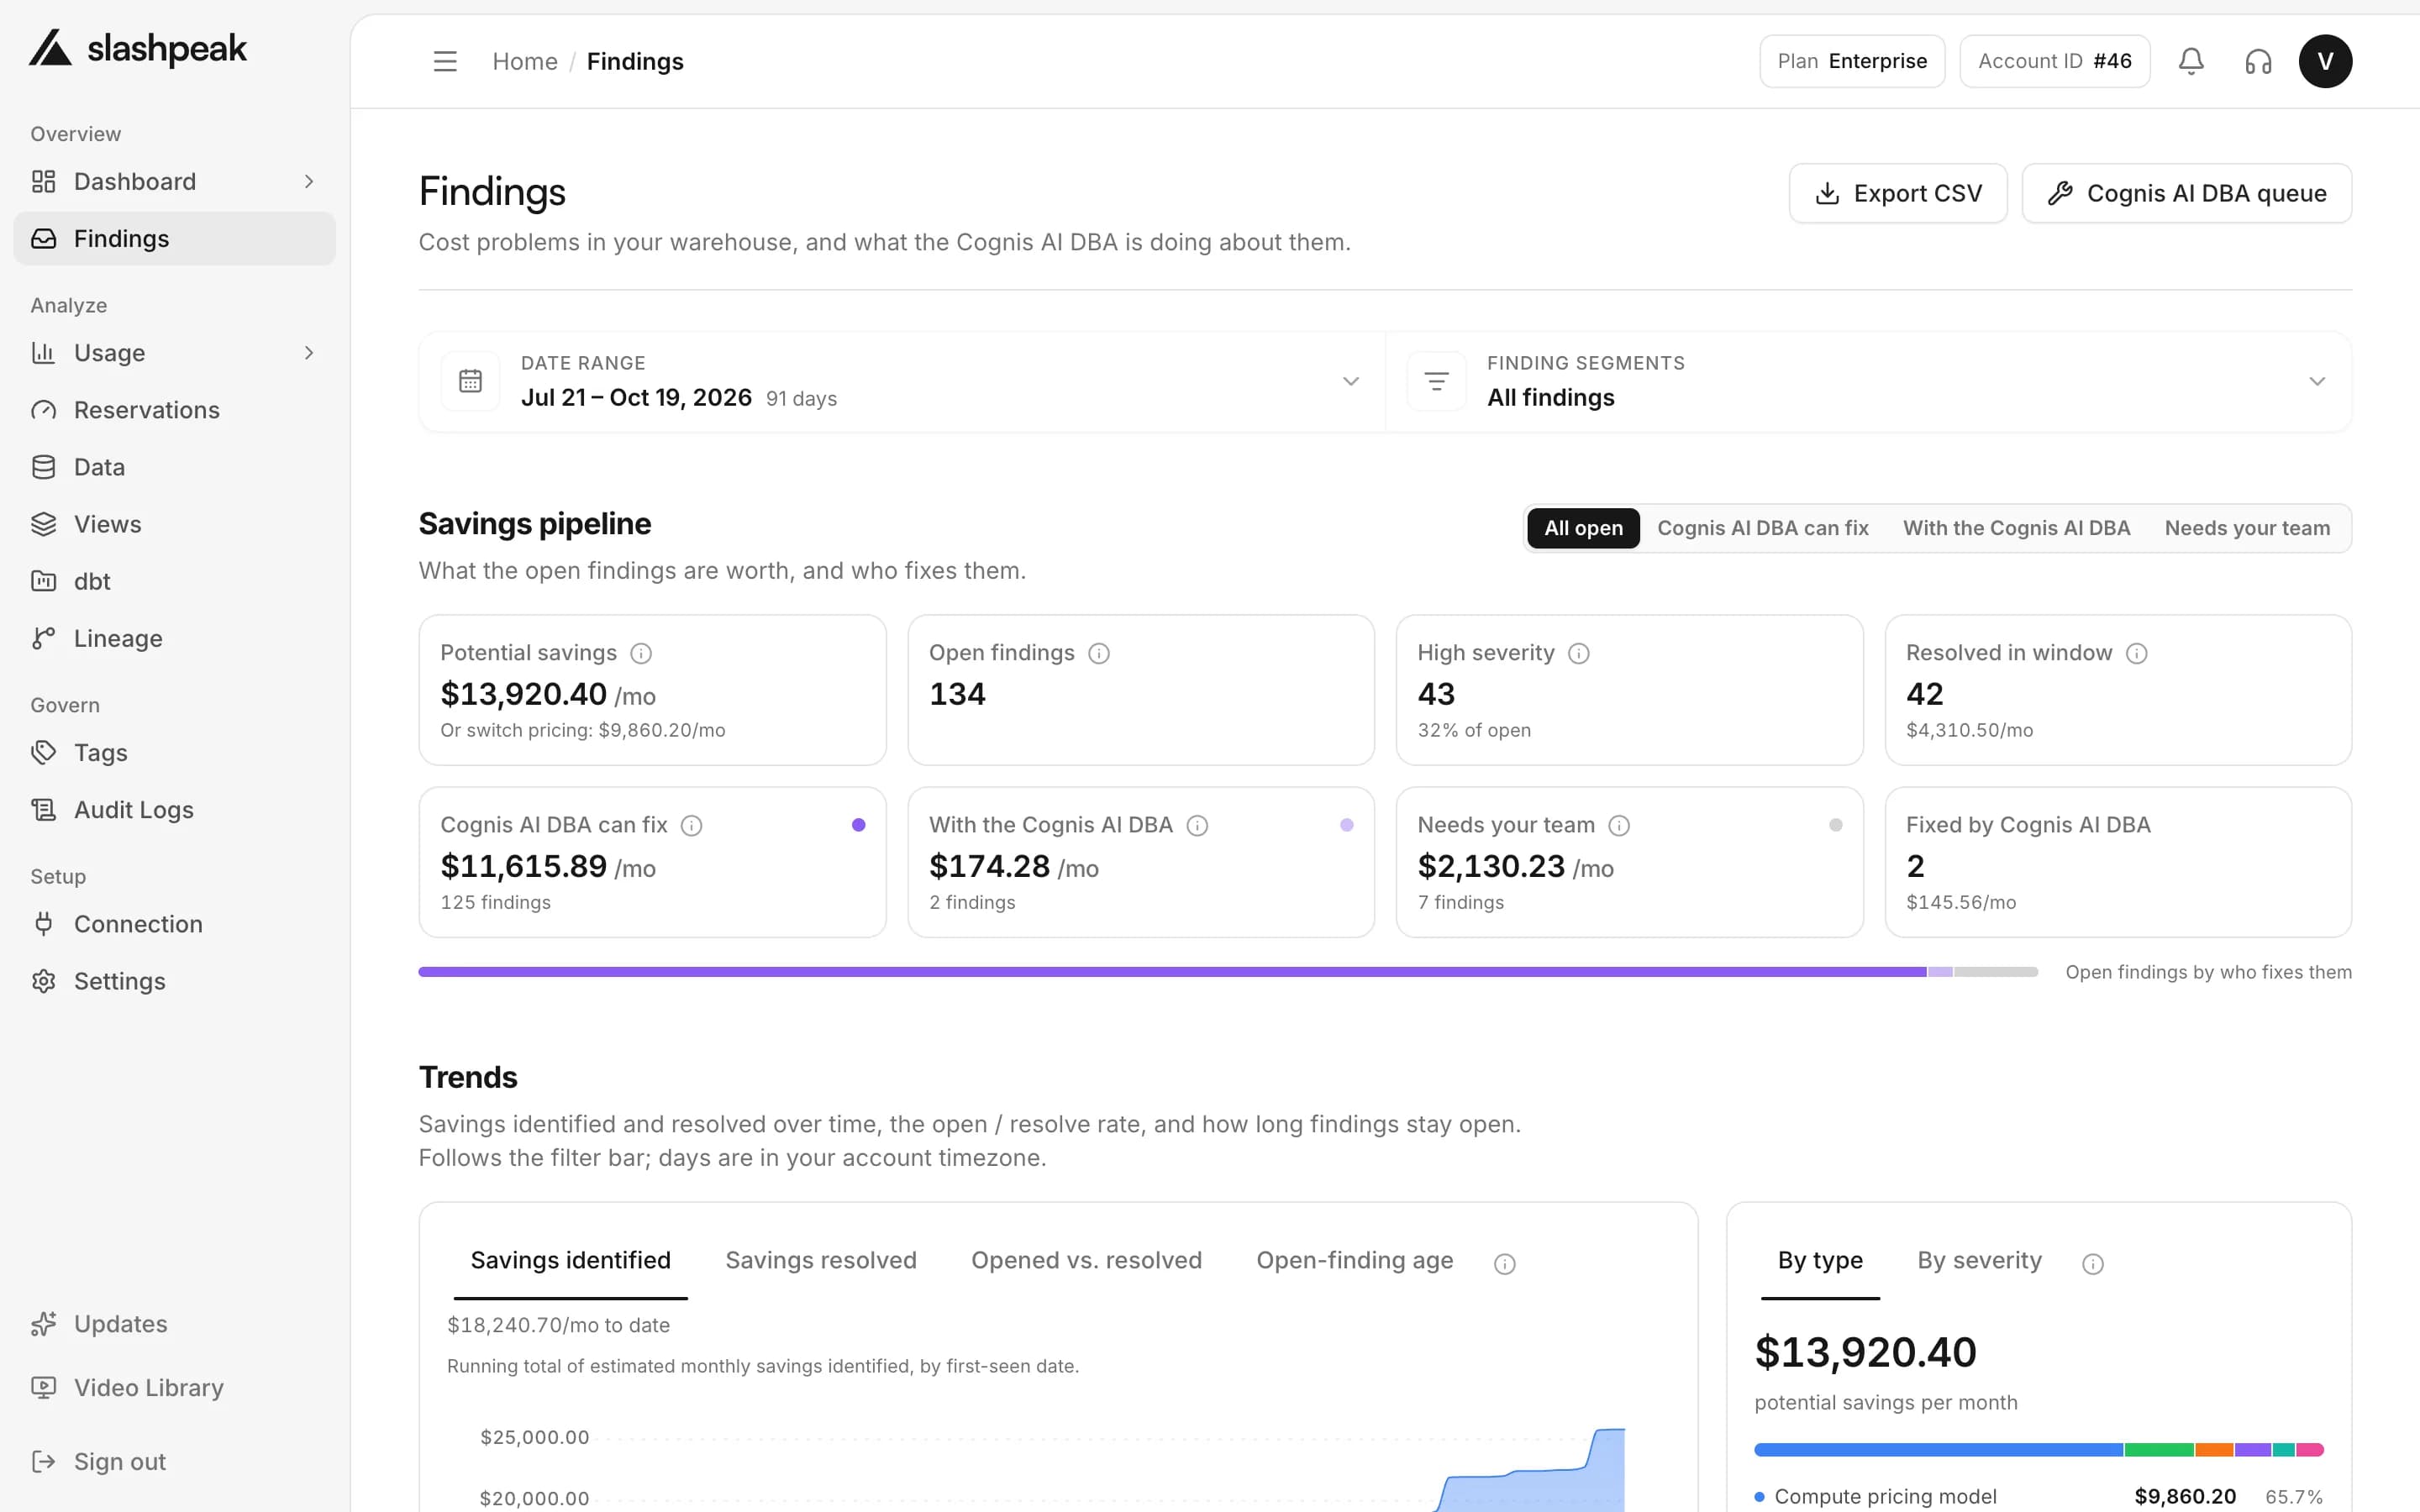Open the Cognis AI DBA queue
The width and height of the screenshot is (2420, 1512).
click(2186, 193)
